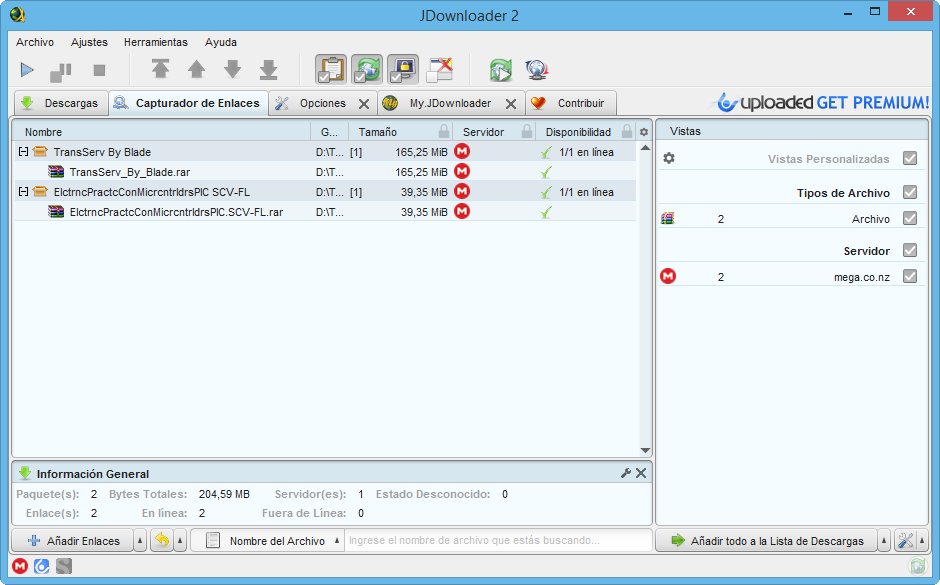Open the Herramientas menu
The height and width of the screenshot is (585, 940).
click(156, 42)
